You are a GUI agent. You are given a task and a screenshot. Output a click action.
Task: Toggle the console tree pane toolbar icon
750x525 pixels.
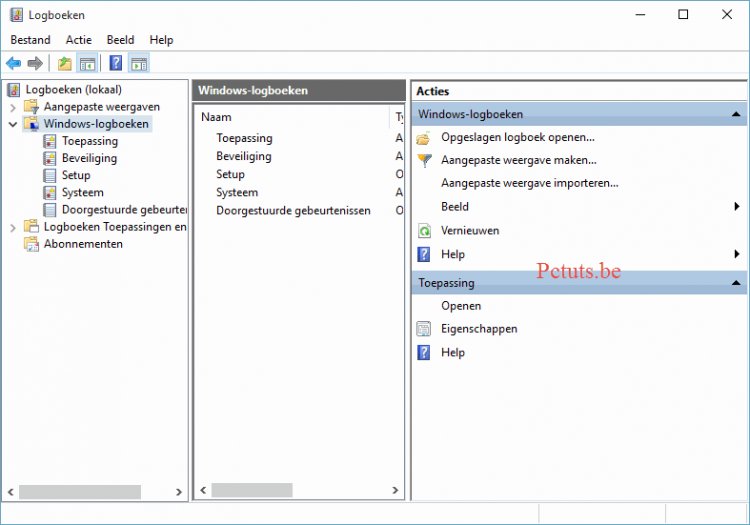click(x=87, y=63)
